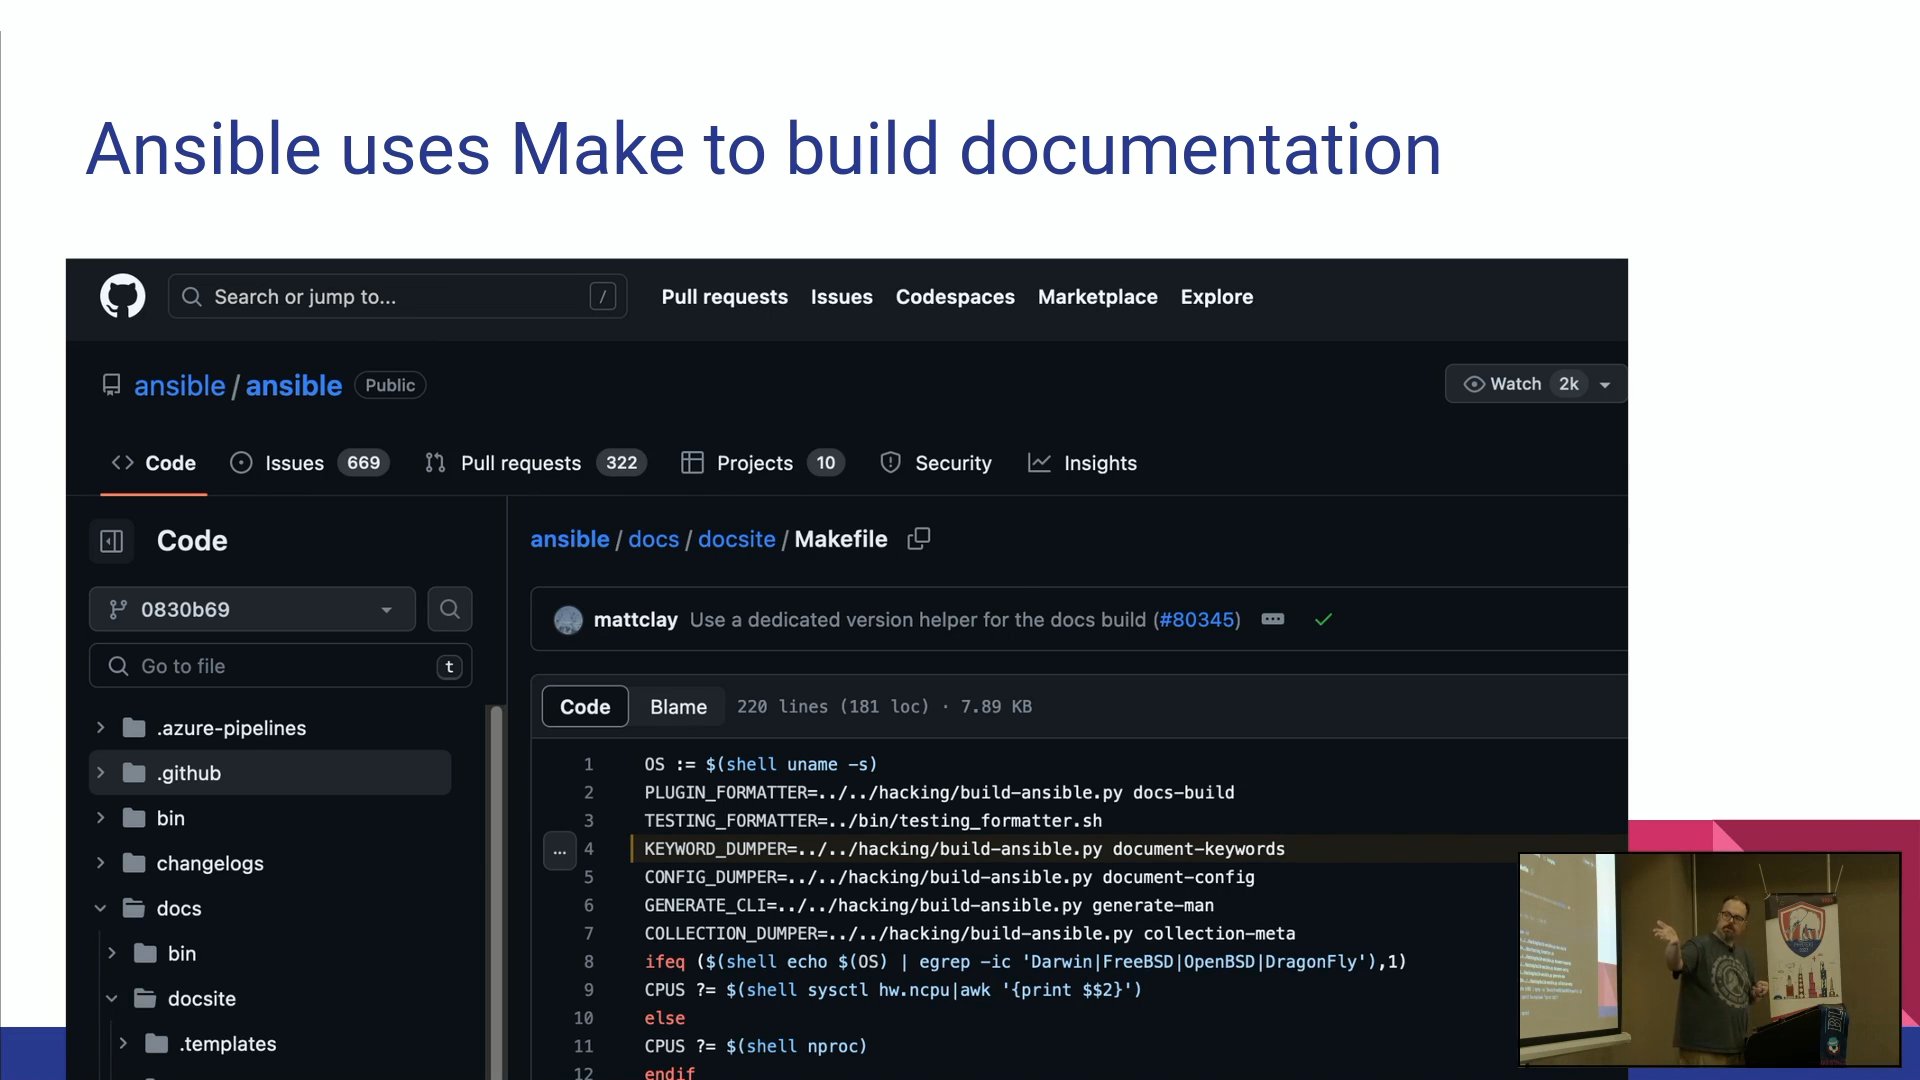This screenshot has height=1080, width=1920.
Task: Open the repository Pull requests tab with 322
Action: click(x=535, y=463)
